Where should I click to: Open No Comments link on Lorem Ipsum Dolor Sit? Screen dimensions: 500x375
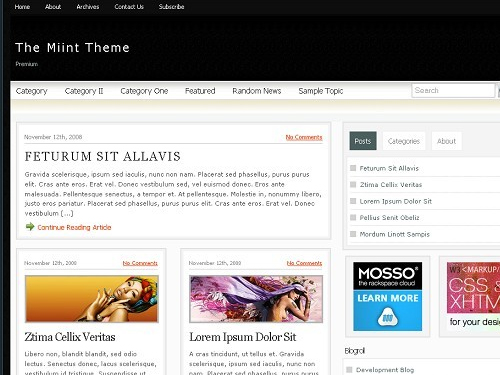point(304,263)
